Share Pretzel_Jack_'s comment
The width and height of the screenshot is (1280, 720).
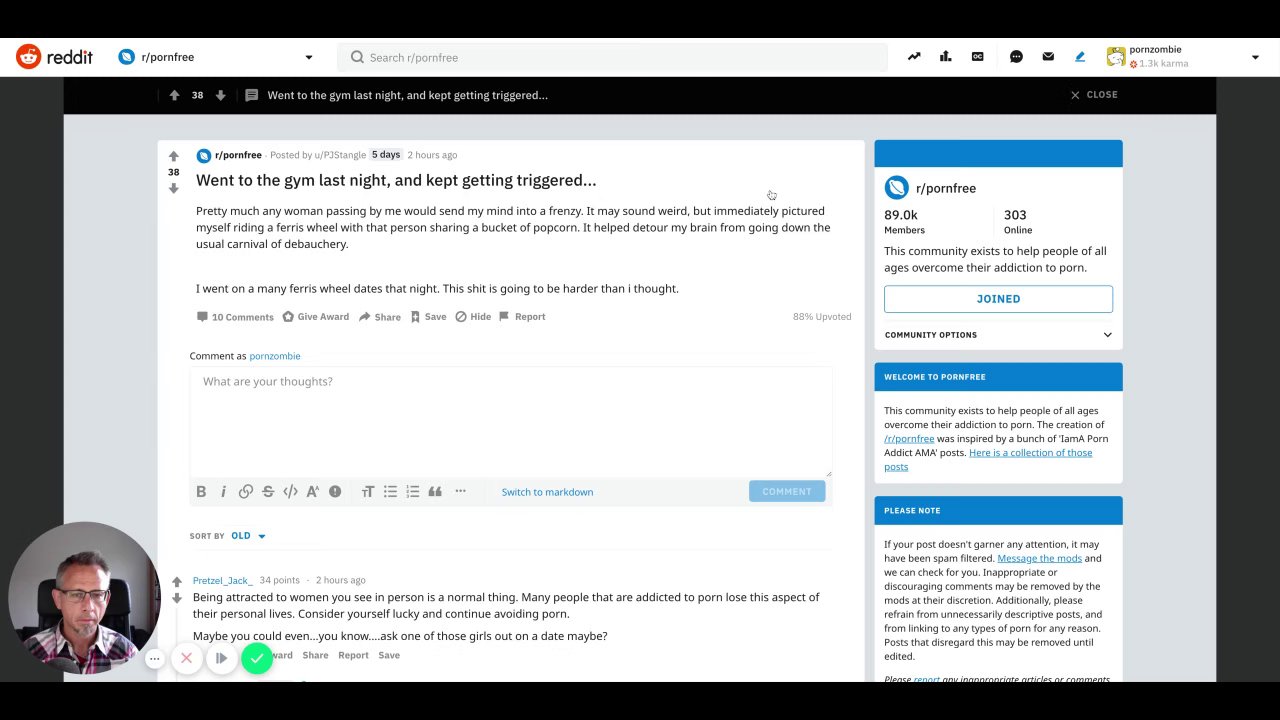coord(315,655)
